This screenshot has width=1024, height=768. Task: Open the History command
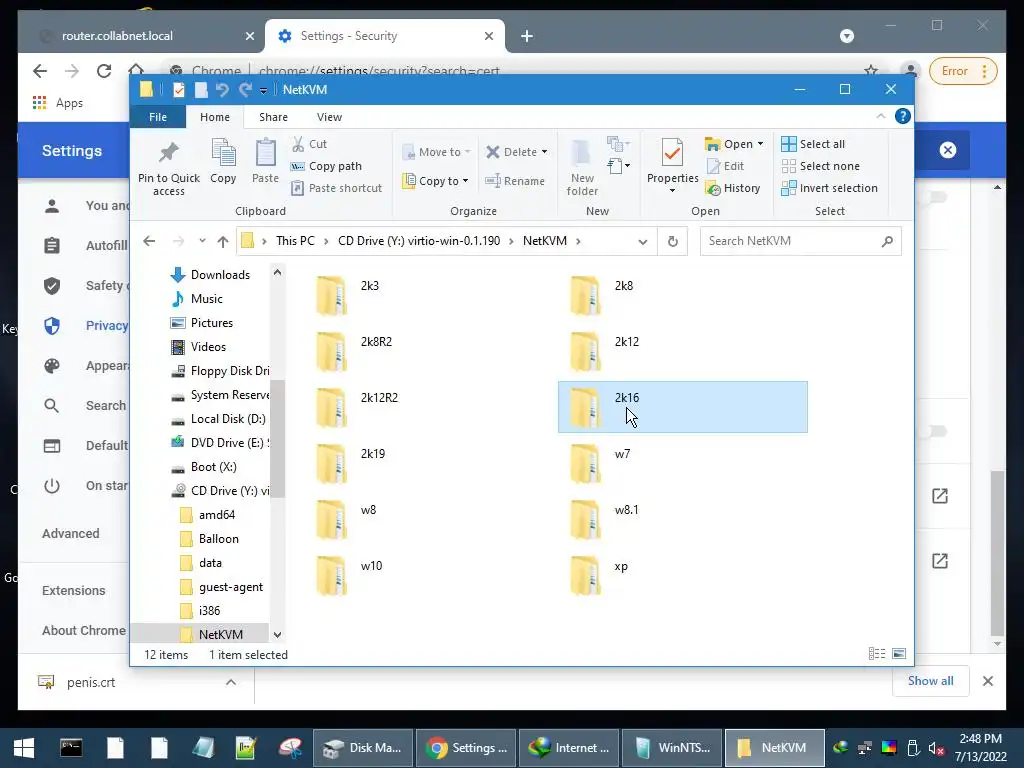733,188
